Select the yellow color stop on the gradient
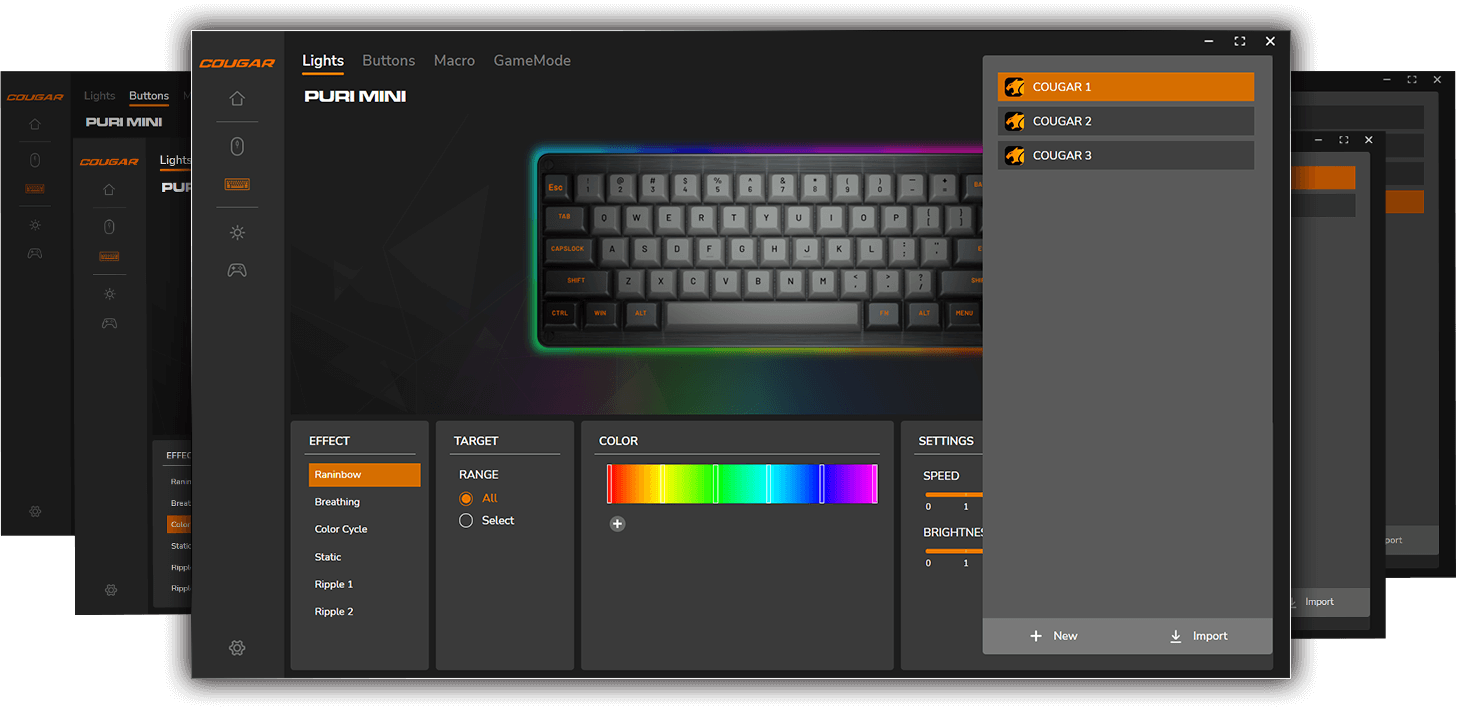 click(662, 484)
